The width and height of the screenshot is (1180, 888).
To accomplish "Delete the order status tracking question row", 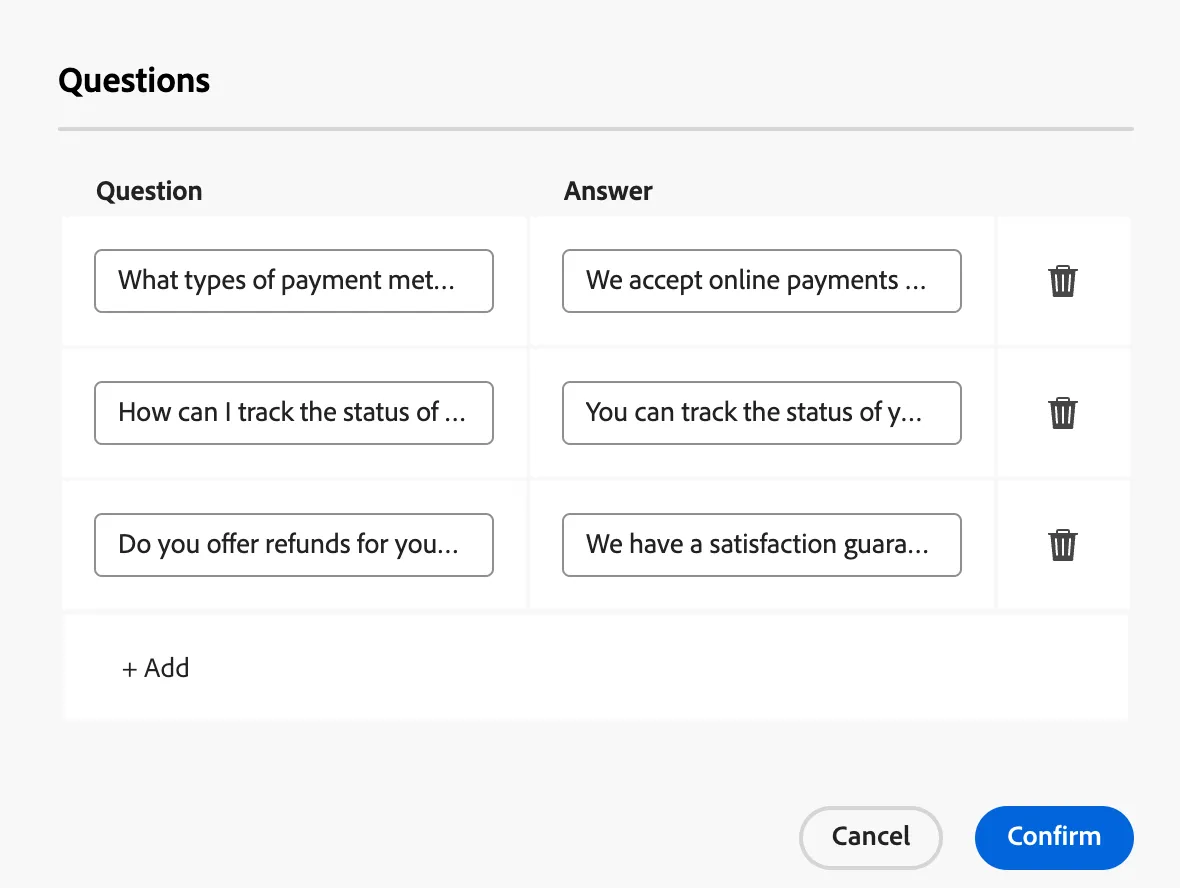I will [1063, 412].
